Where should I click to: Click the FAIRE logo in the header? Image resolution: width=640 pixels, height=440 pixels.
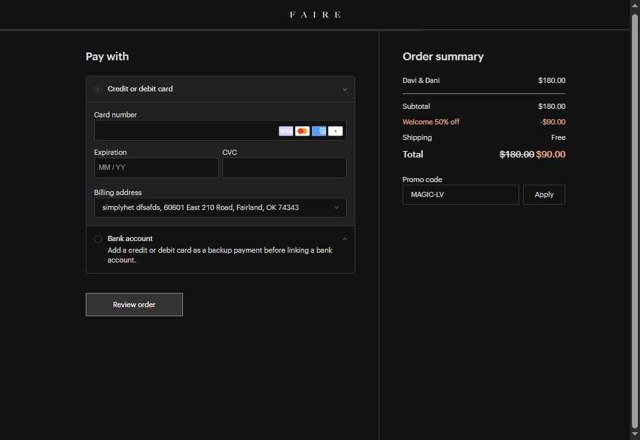pos(315,15)
